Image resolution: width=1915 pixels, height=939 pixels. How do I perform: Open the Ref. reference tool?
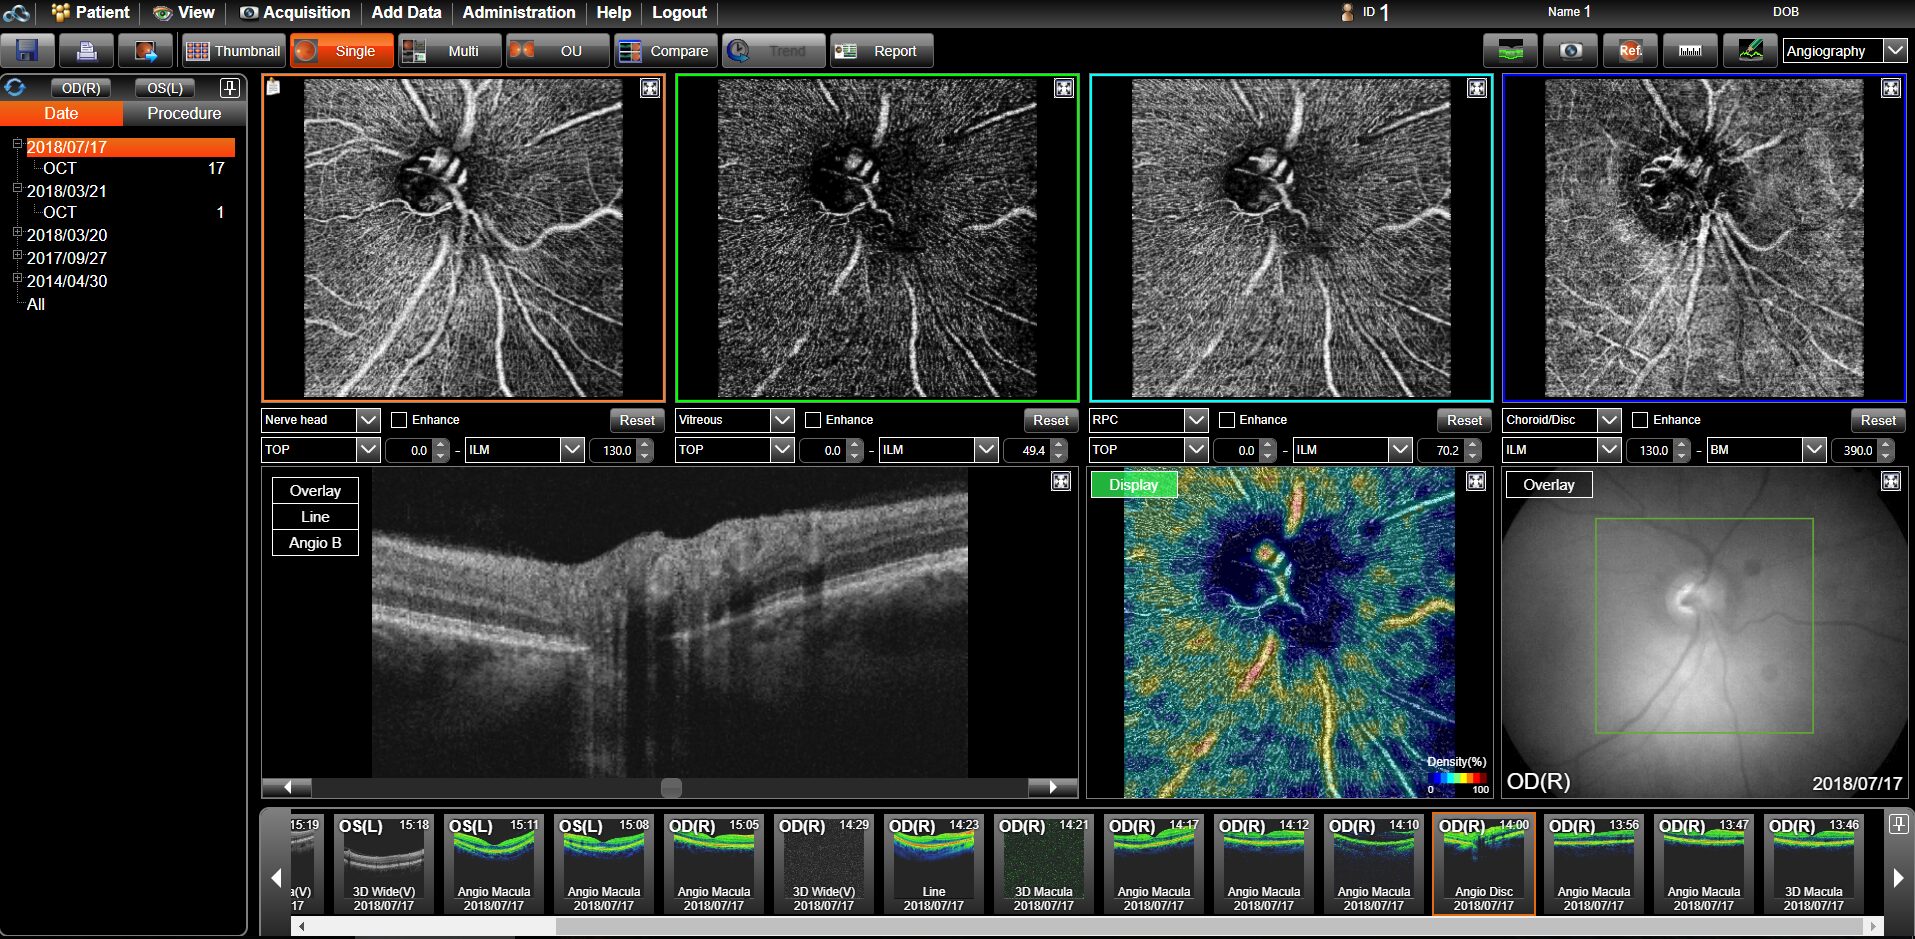1630,51
